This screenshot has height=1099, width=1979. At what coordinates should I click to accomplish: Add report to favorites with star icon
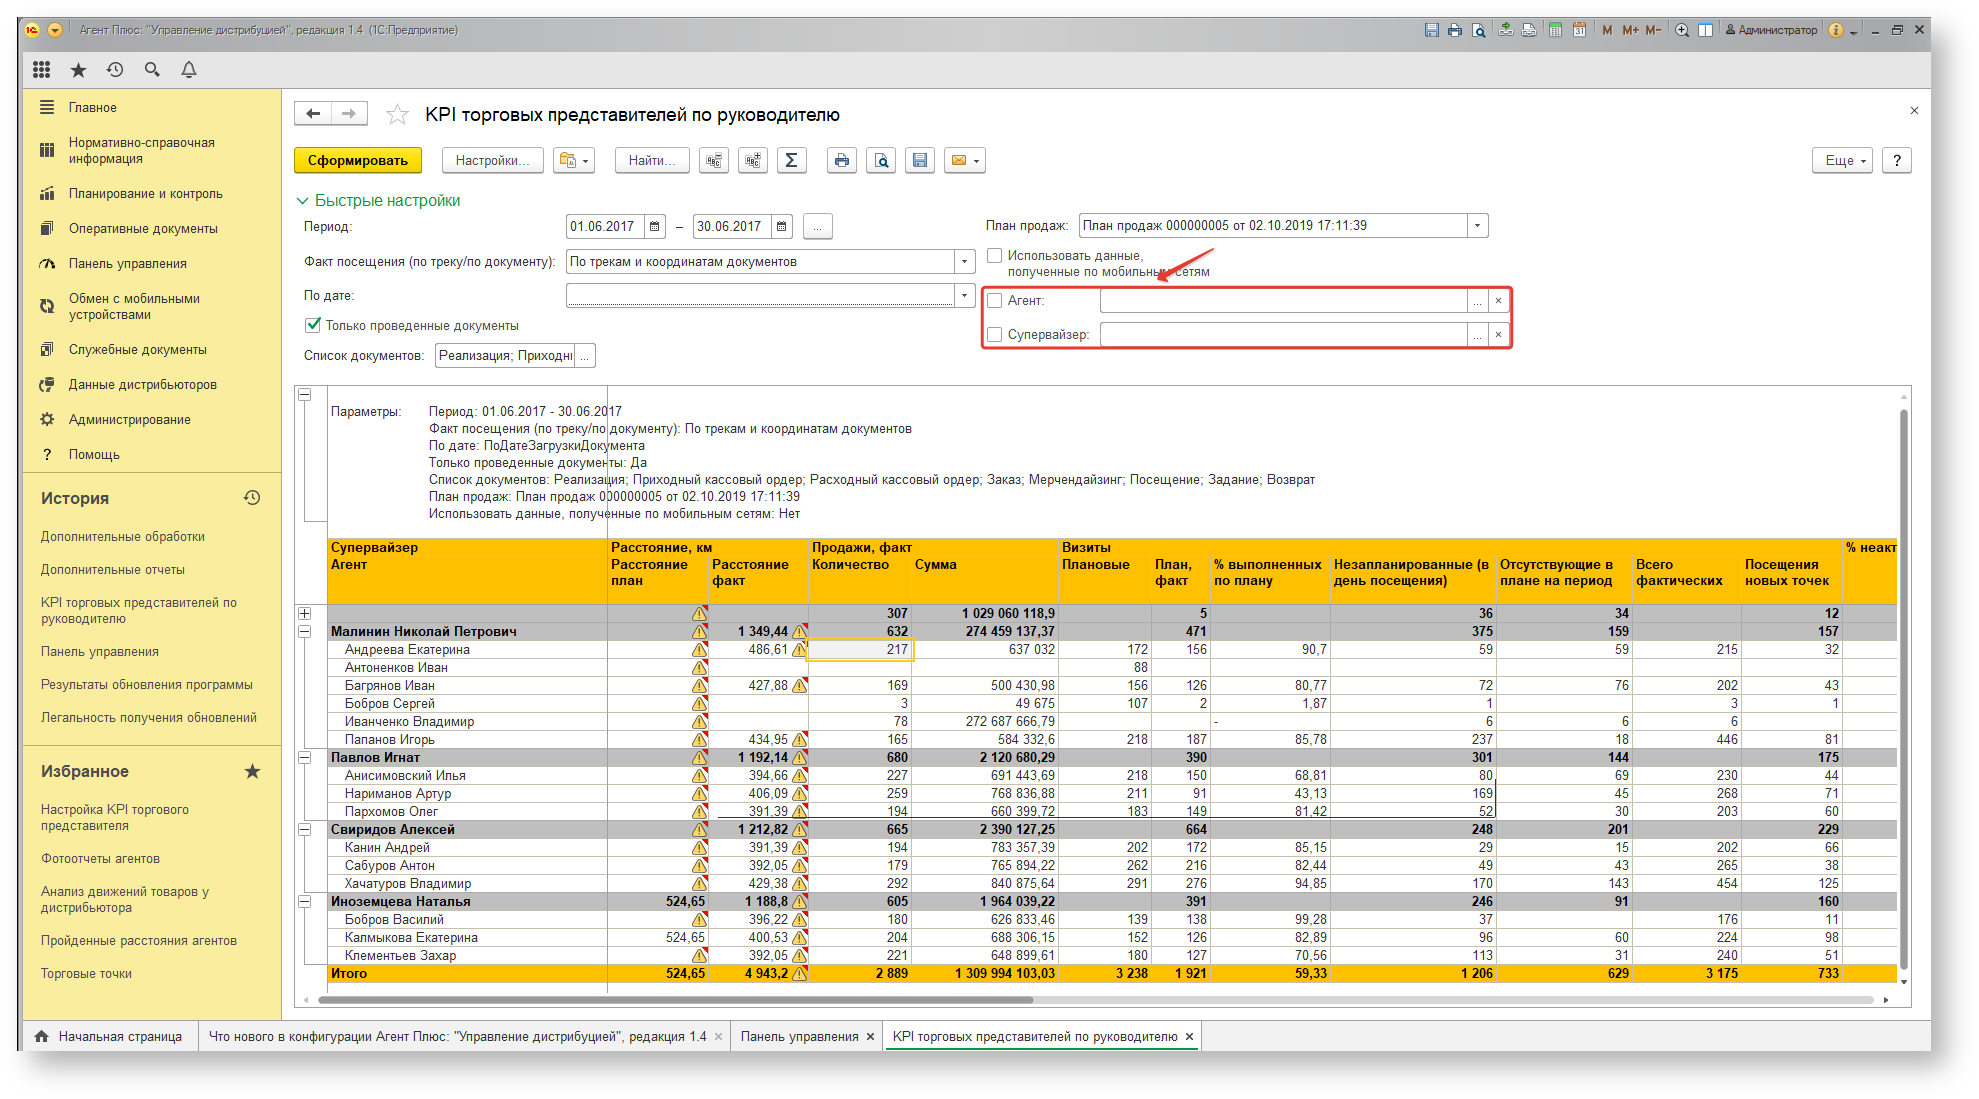pos(397,114)
